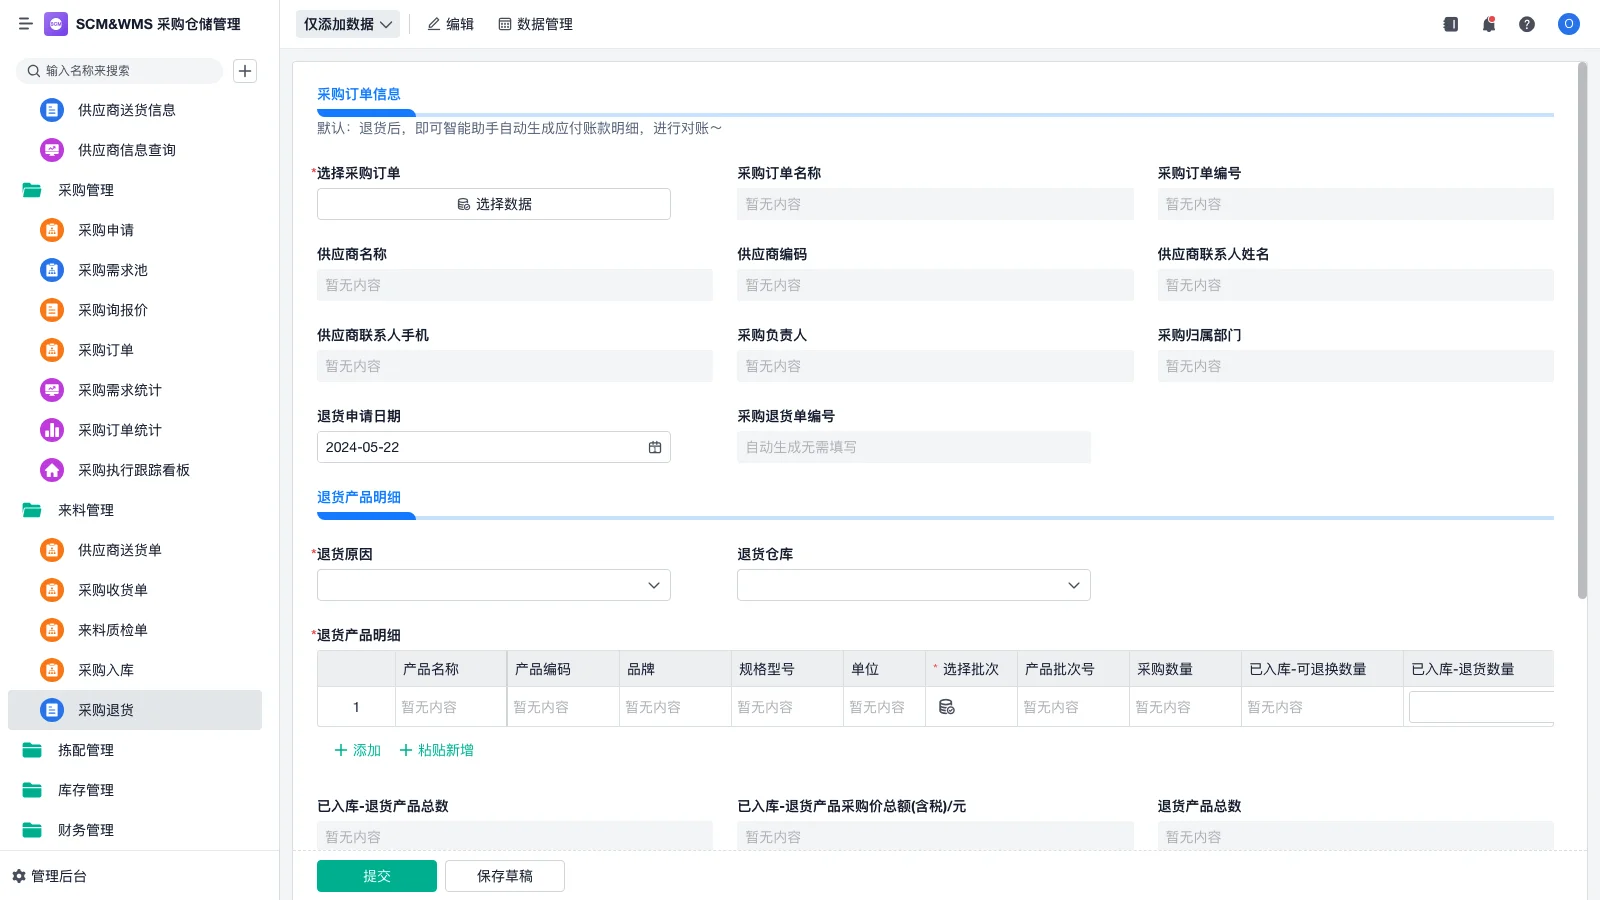
Task: Click the 采购询报价 item icon
Action: click(52, 310)
